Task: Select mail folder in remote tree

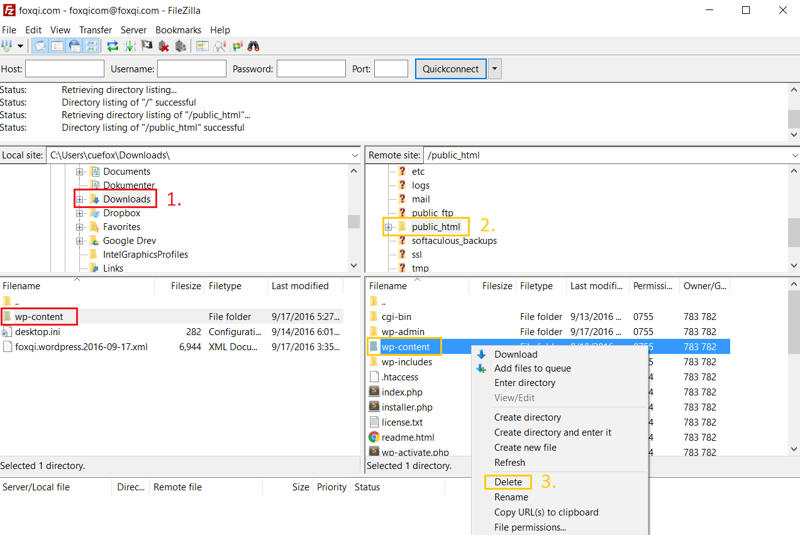Action: click(421, 199)
